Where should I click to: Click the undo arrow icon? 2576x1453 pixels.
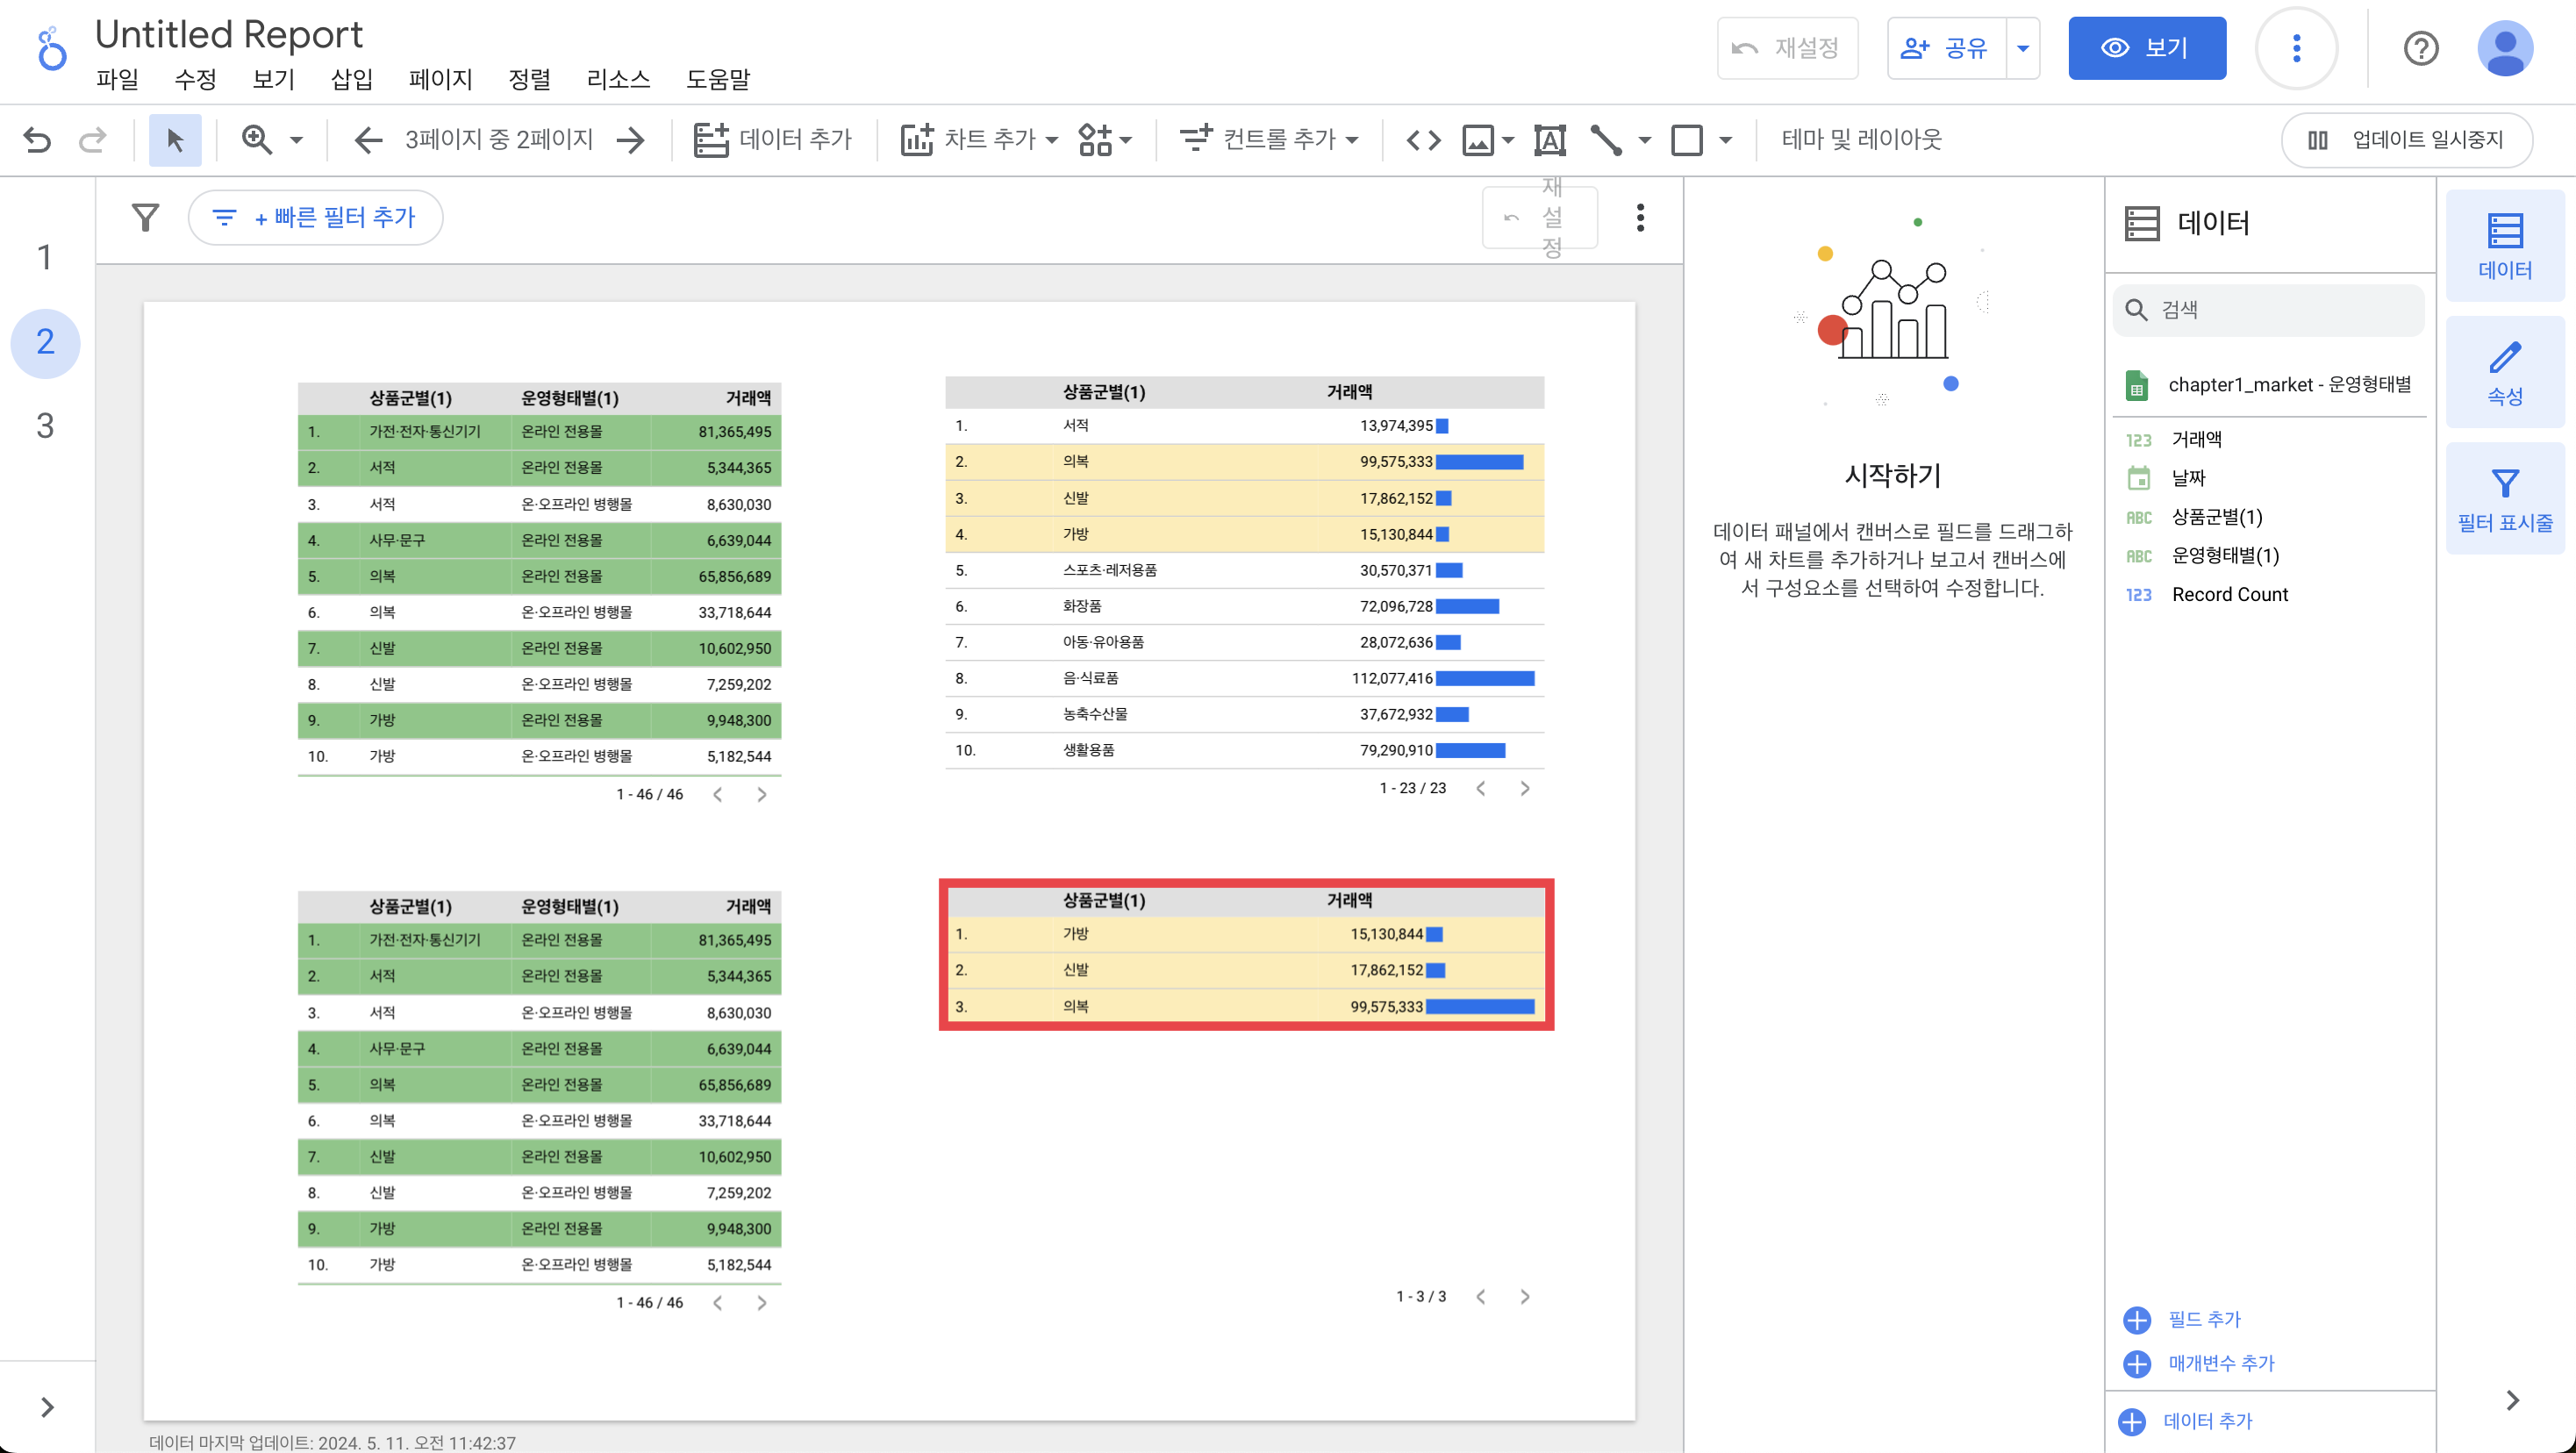(37, 140)
